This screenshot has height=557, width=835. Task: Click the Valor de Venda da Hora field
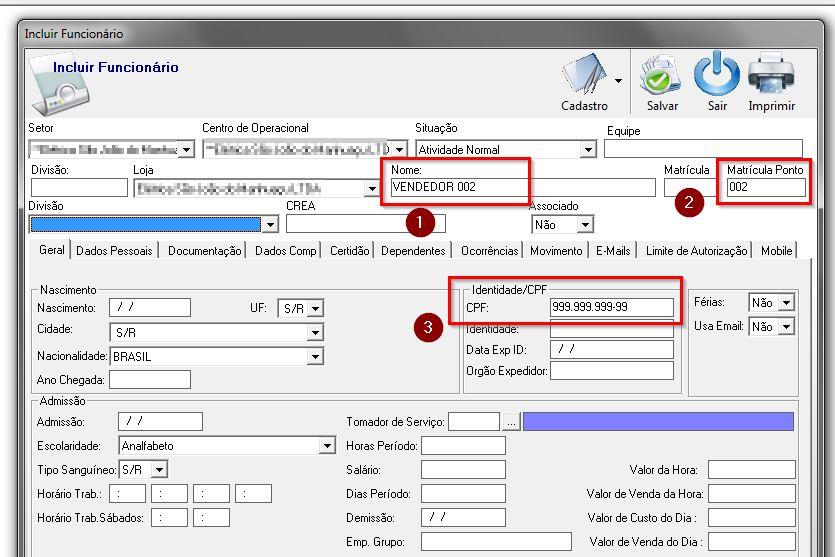tap(752, 494)
